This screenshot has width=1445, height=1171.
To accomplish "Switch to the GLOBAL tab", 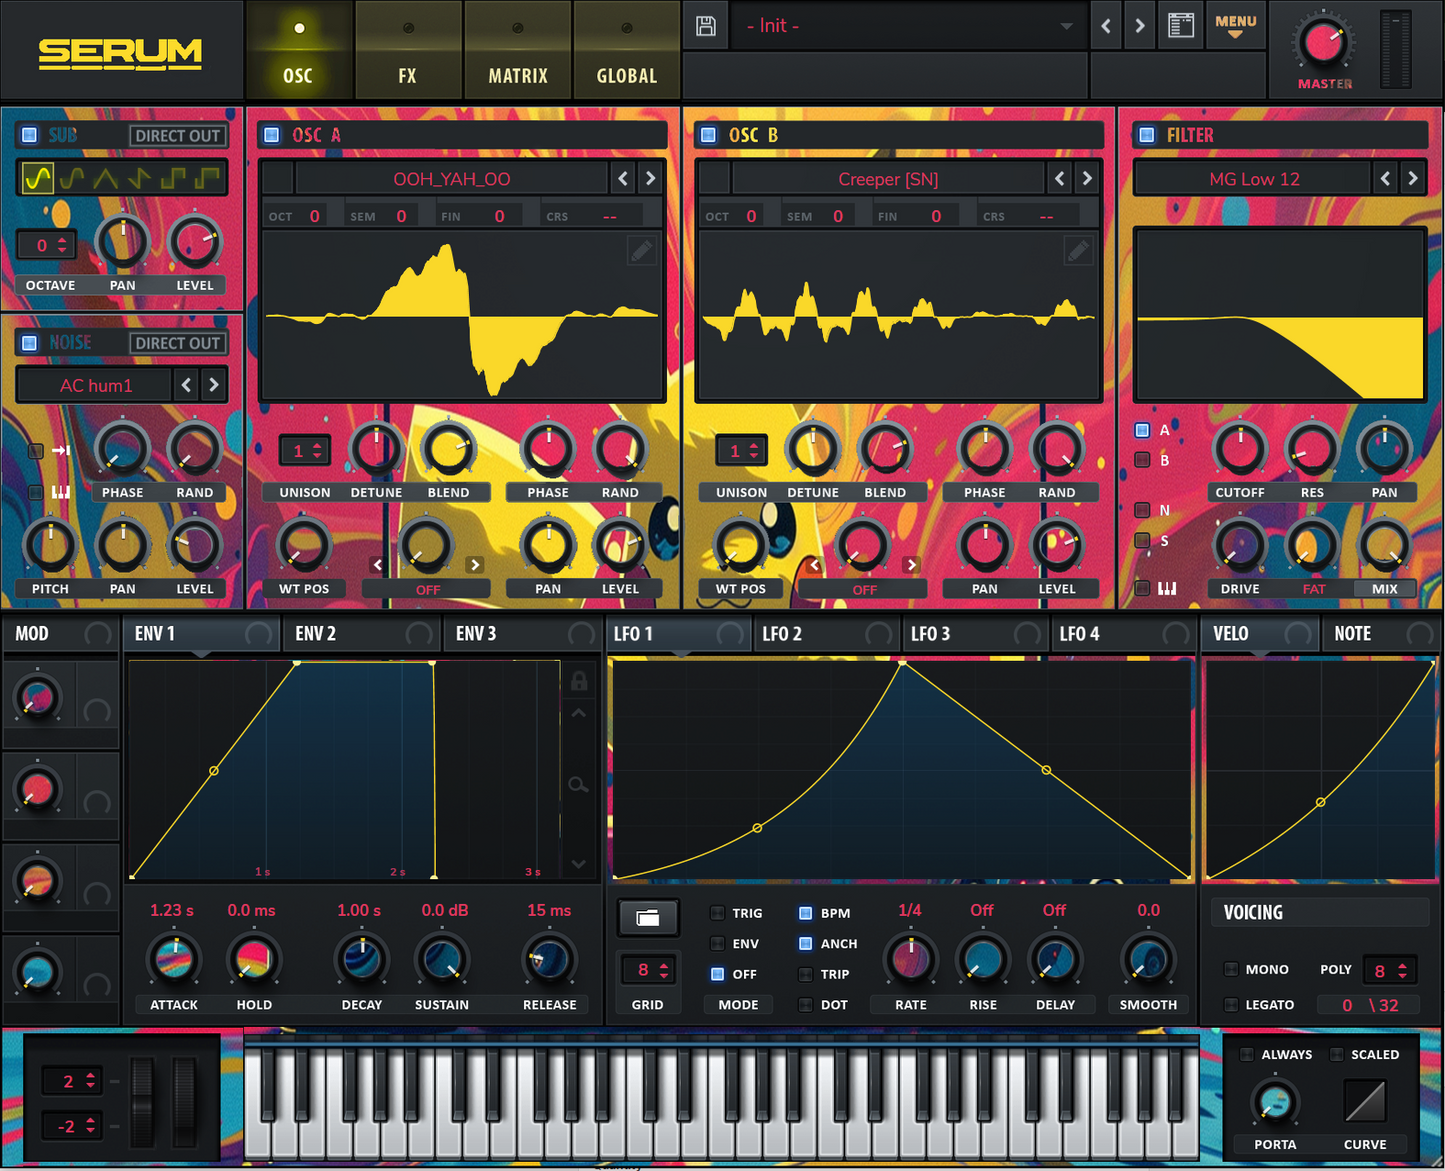I will 627,50.
